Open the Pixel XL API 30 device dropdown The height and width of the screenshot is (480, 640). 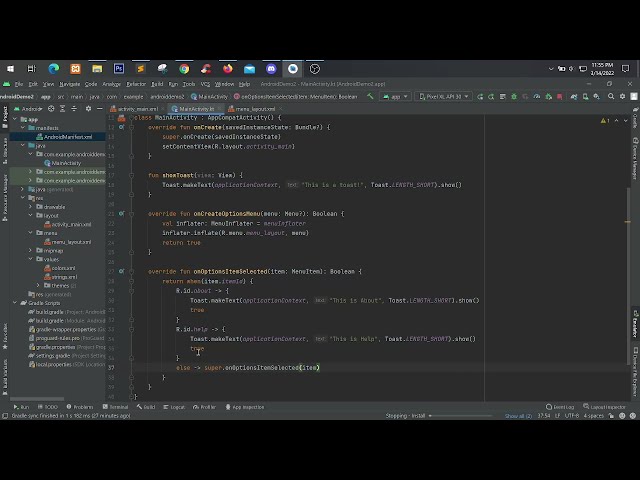(443, 97)
